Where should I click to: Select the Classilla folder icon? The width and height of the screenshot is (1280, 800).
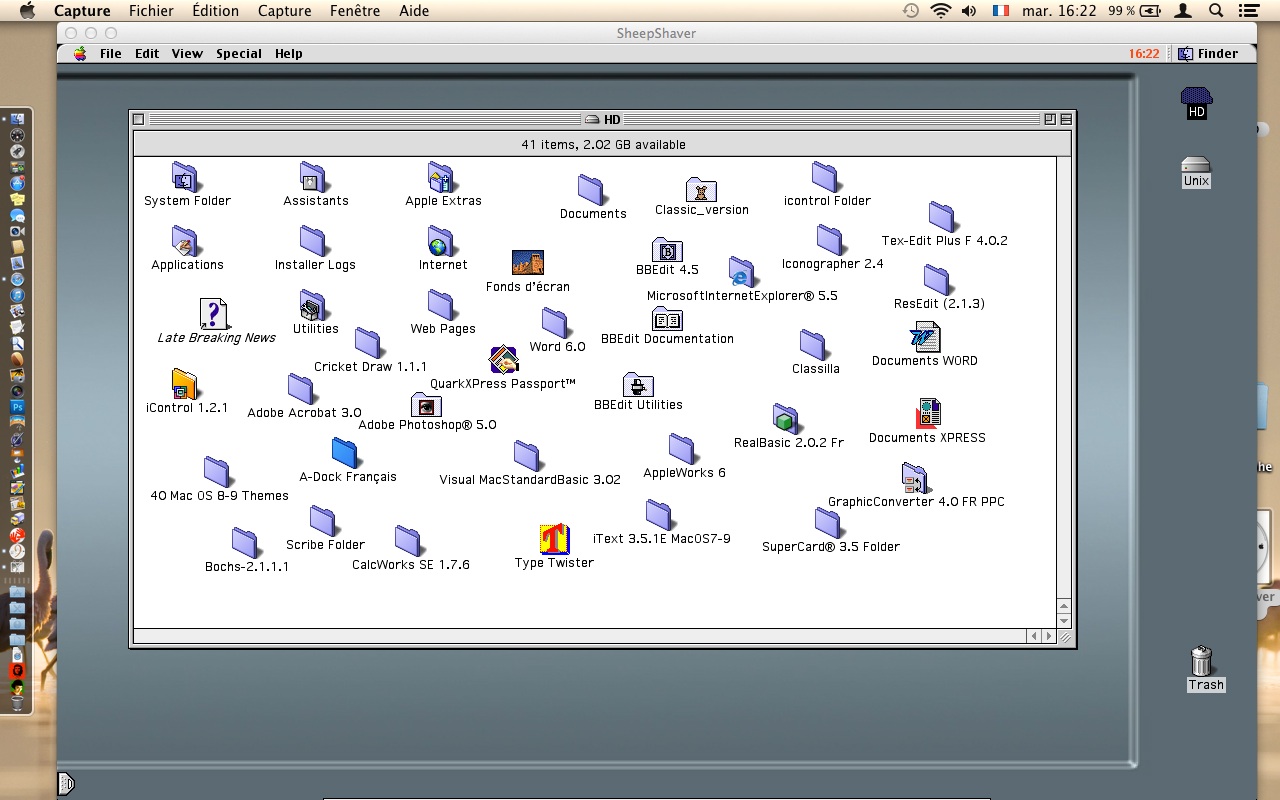click(x=814, y=345)
